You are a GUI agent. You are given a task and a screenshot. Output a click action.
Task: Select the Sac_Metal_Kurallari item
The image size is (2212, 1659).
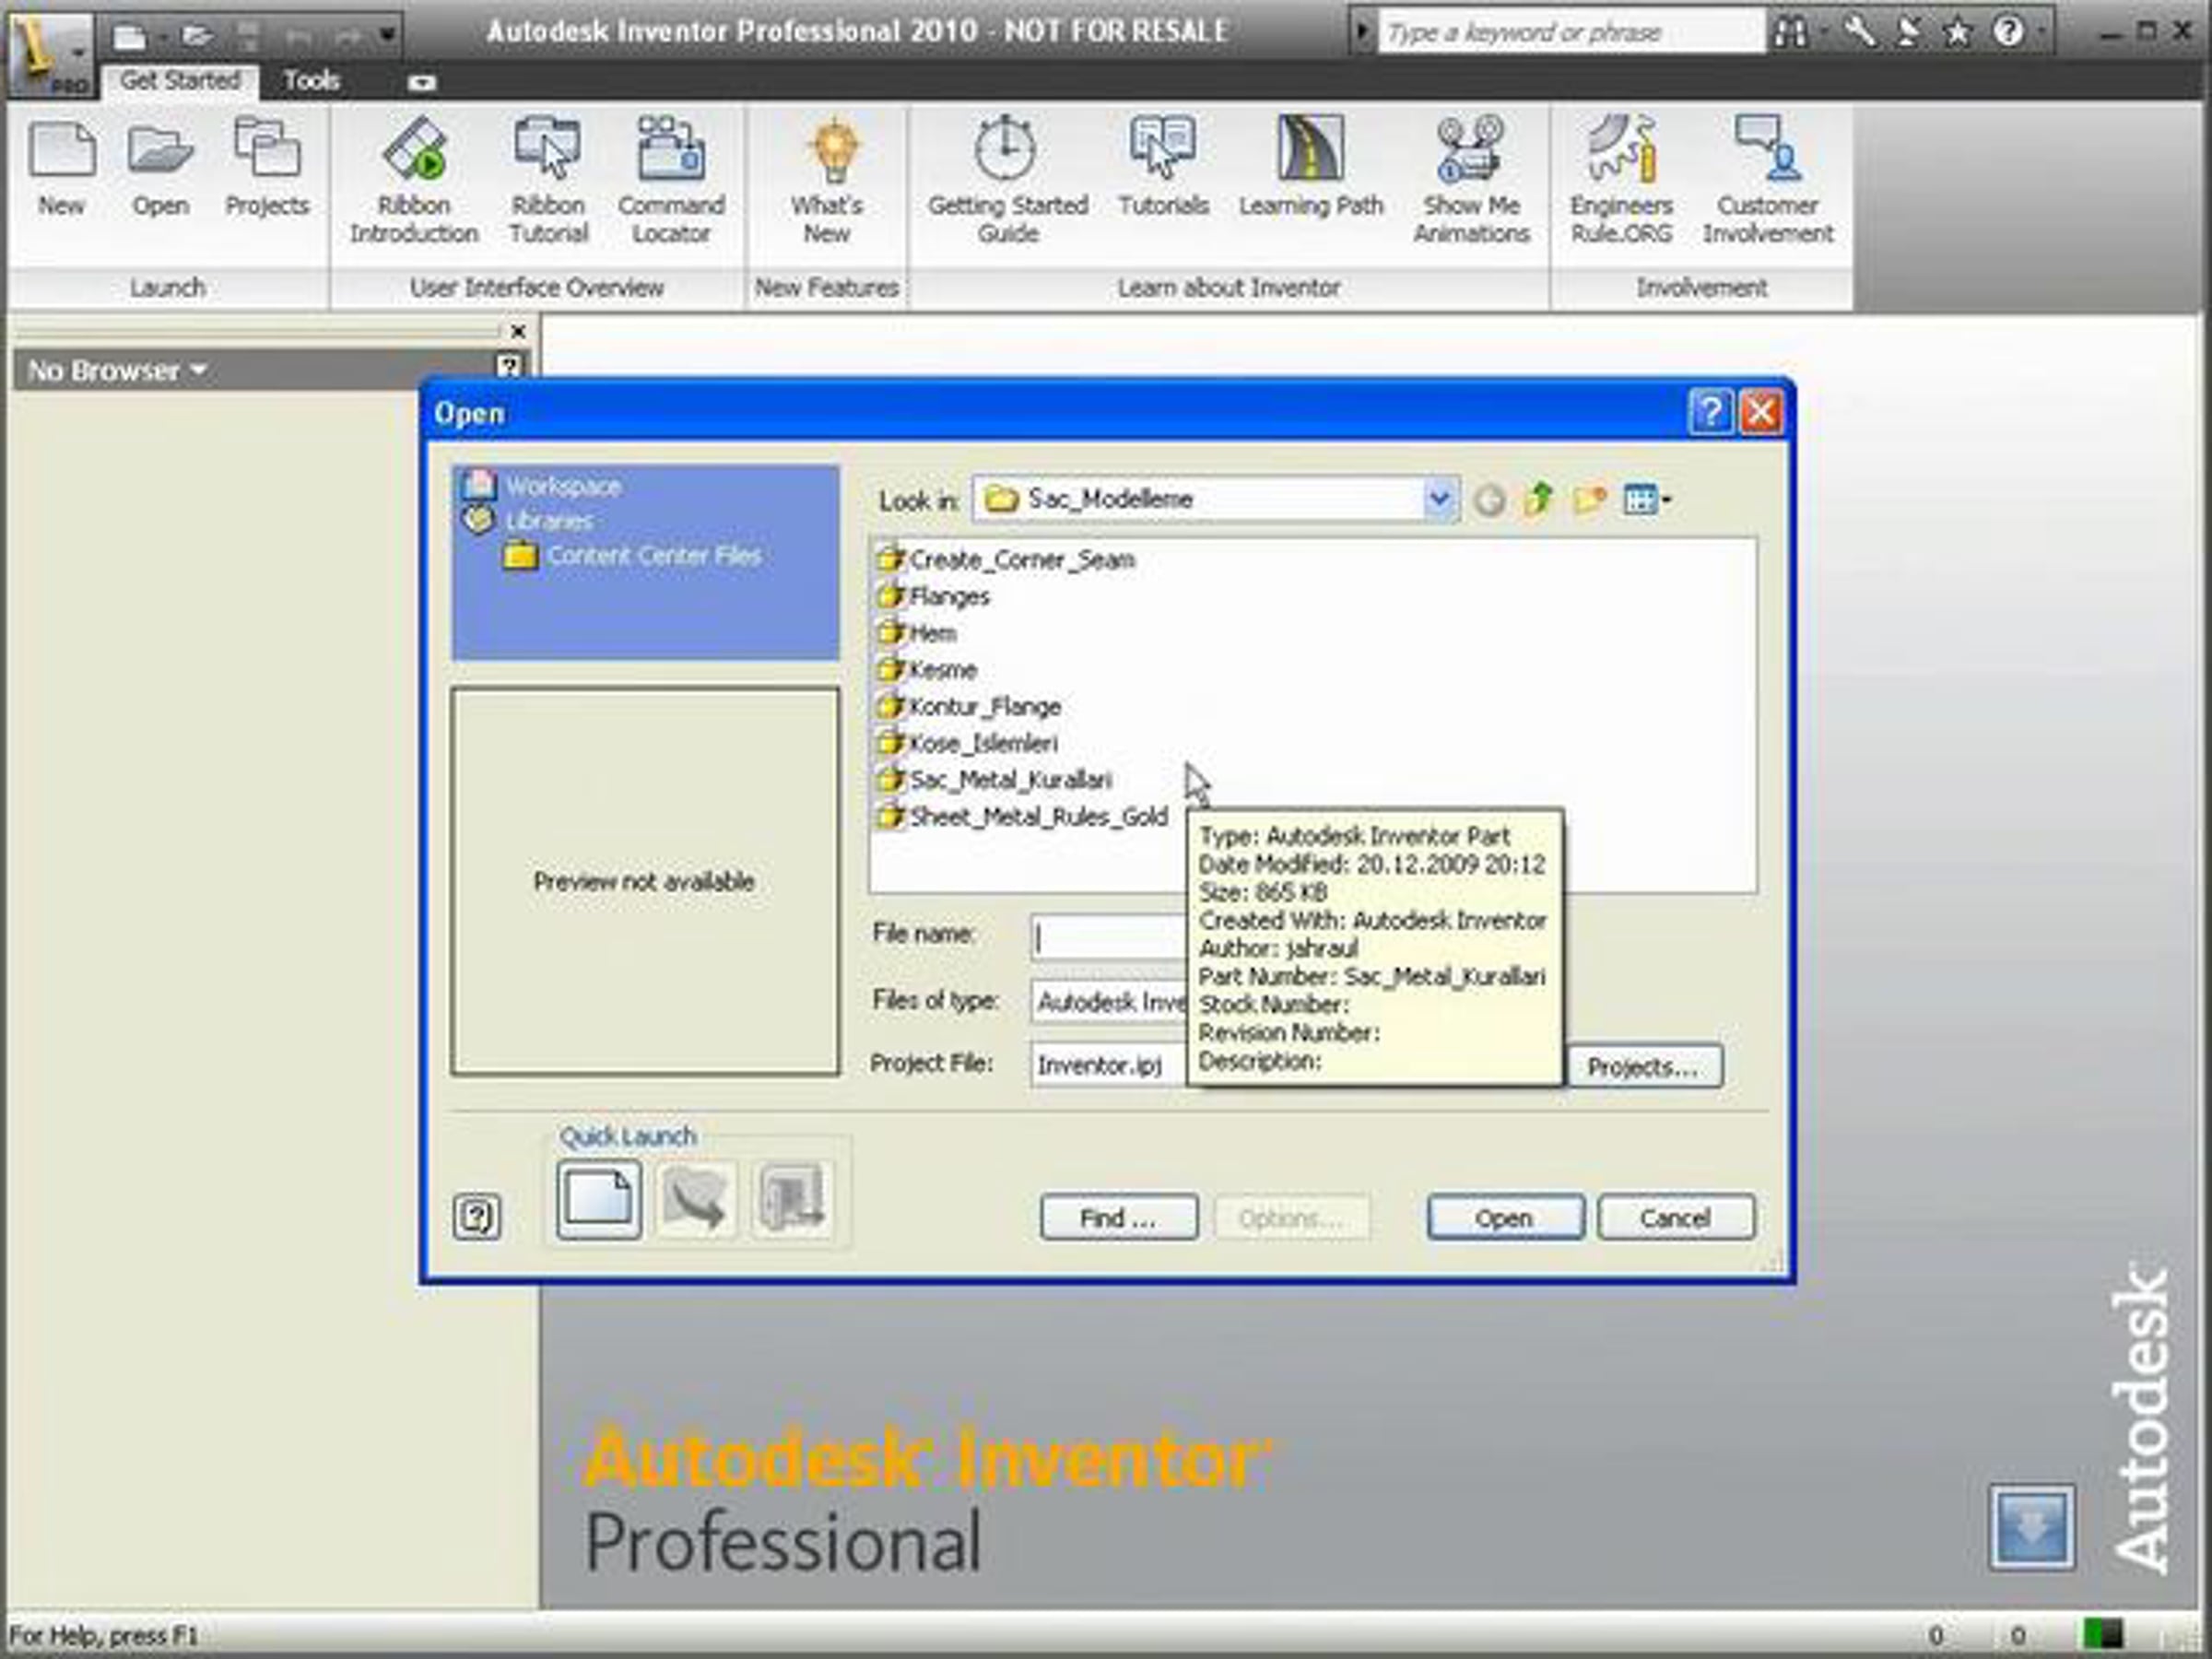click(x=994, y=780)
